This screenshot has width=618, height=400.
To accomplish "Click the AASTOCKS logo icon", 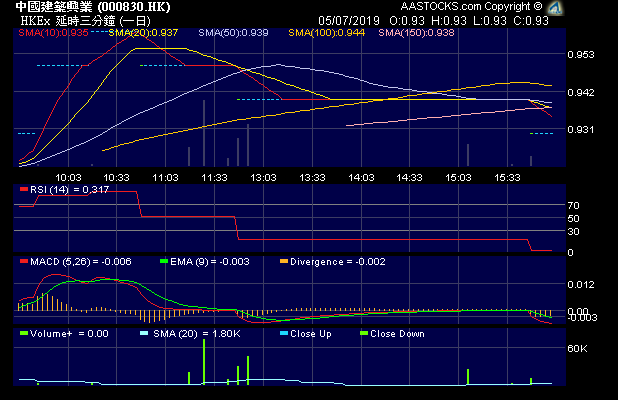I will point(555,7).
